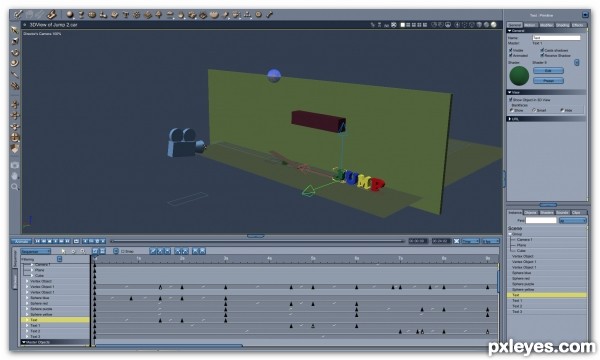
Task: Select the Text tool T icon
Action: point(125,15)
